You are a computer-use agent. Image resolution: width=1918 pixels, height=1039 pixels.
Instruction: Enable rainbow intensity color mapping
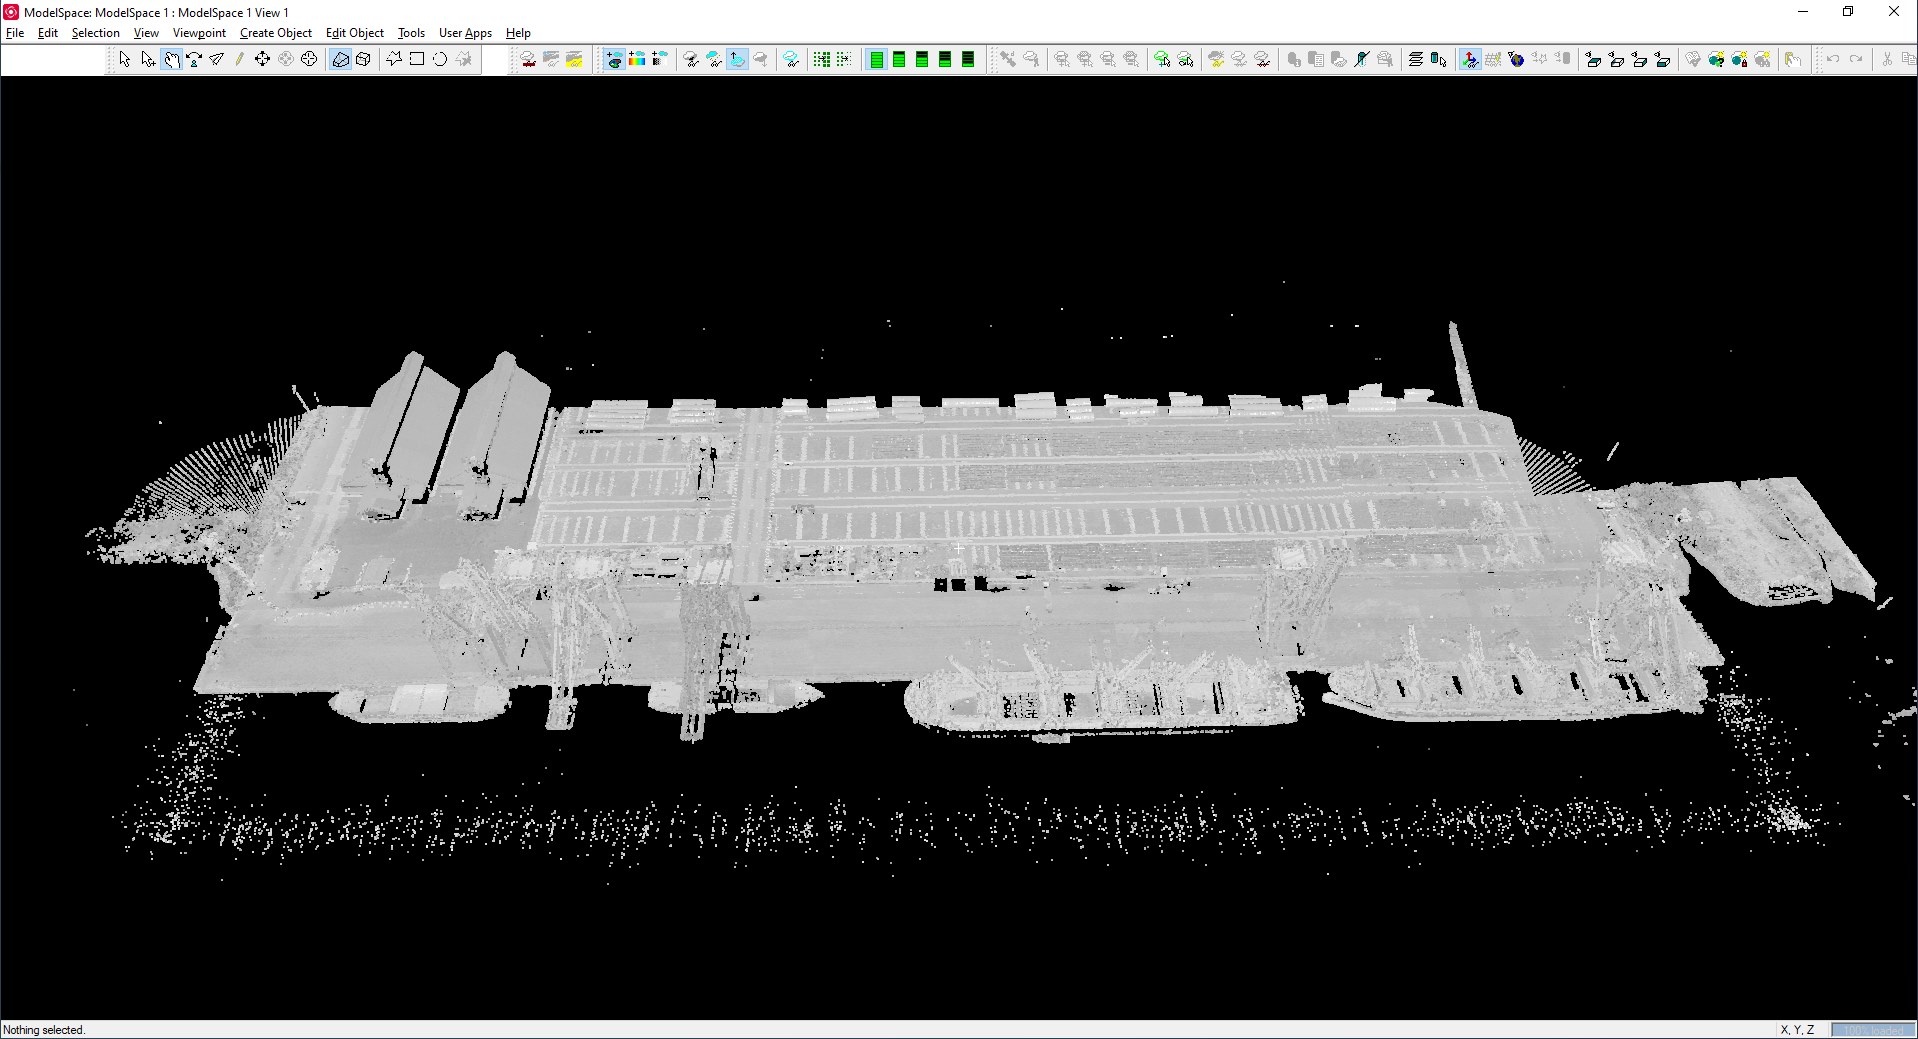pyautogui.click(x=637, y=59)
